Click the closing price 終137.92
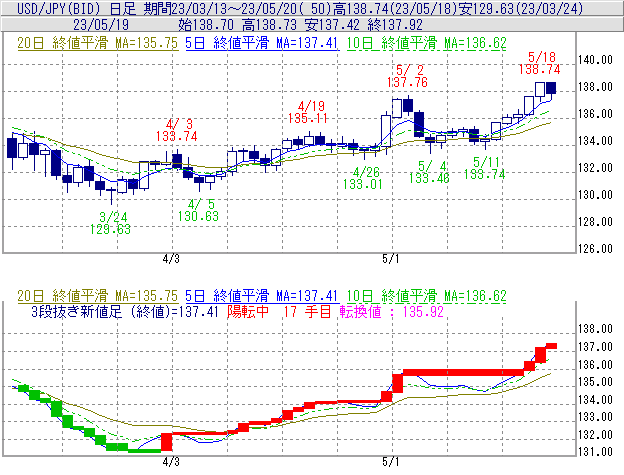This screenshot has height=475, width=624. [x=395, y=25]
